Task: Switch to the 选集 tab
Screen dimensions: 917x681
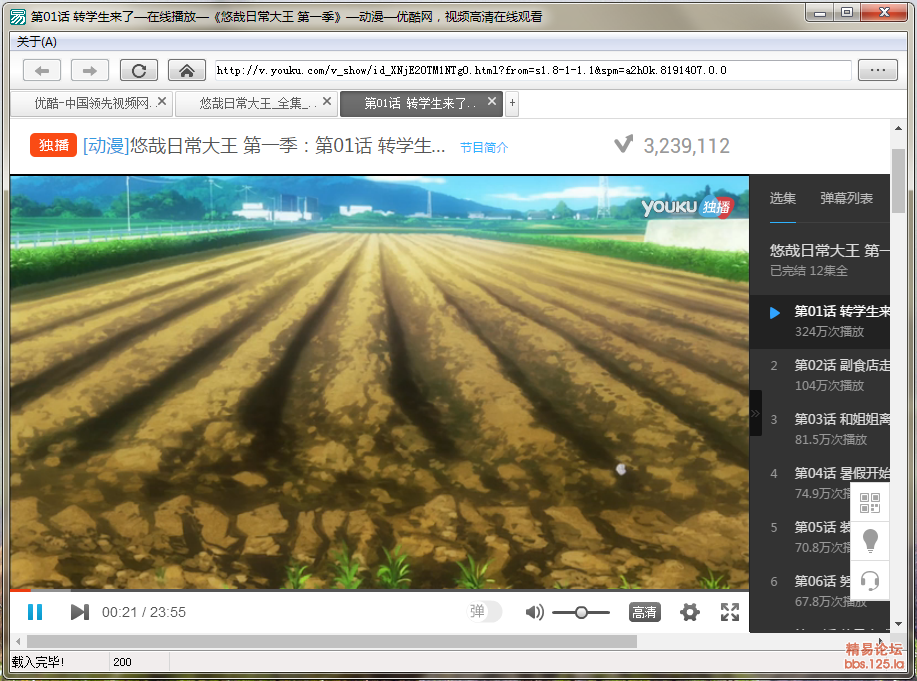Action: click(782, 198)
